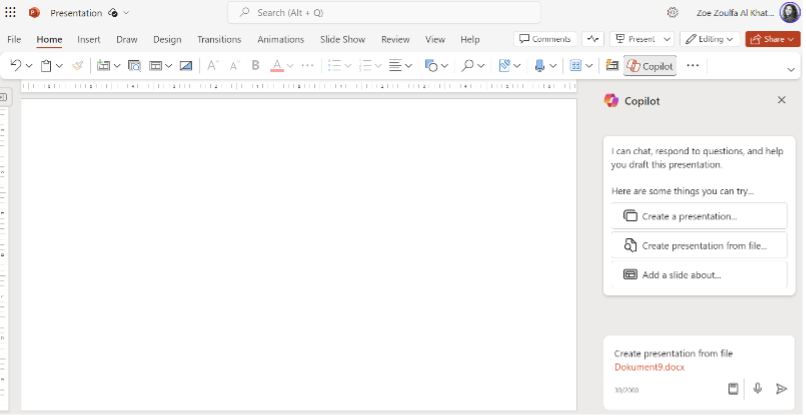
Task: Expand the numbering style dropdown
Action: [378, 66]
